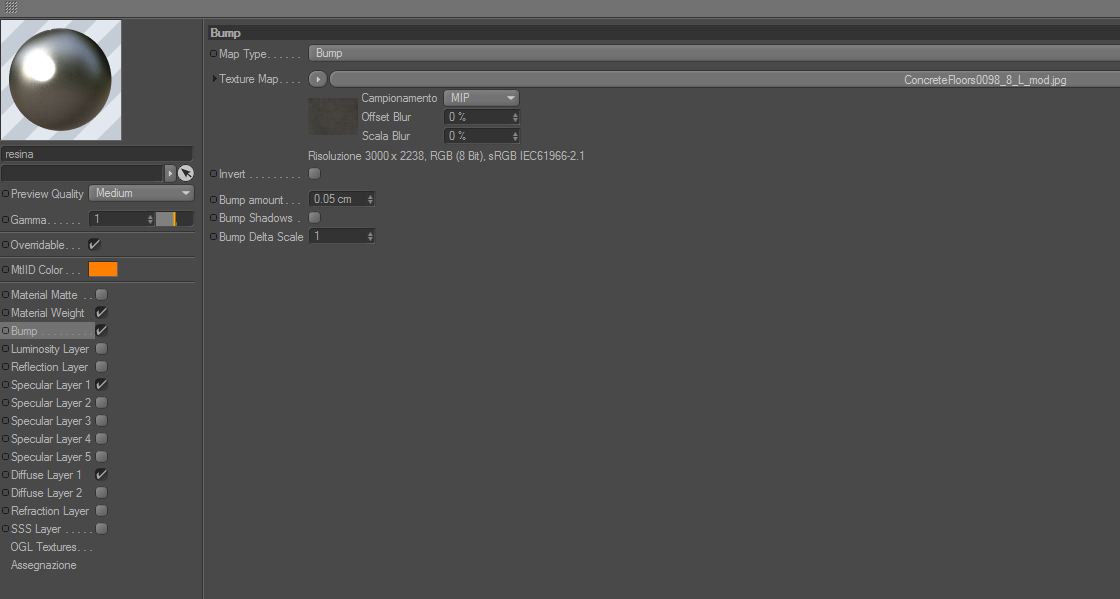Click the orange MtlID Color swatch
The image size is (1120, 599).
(103, 270)
